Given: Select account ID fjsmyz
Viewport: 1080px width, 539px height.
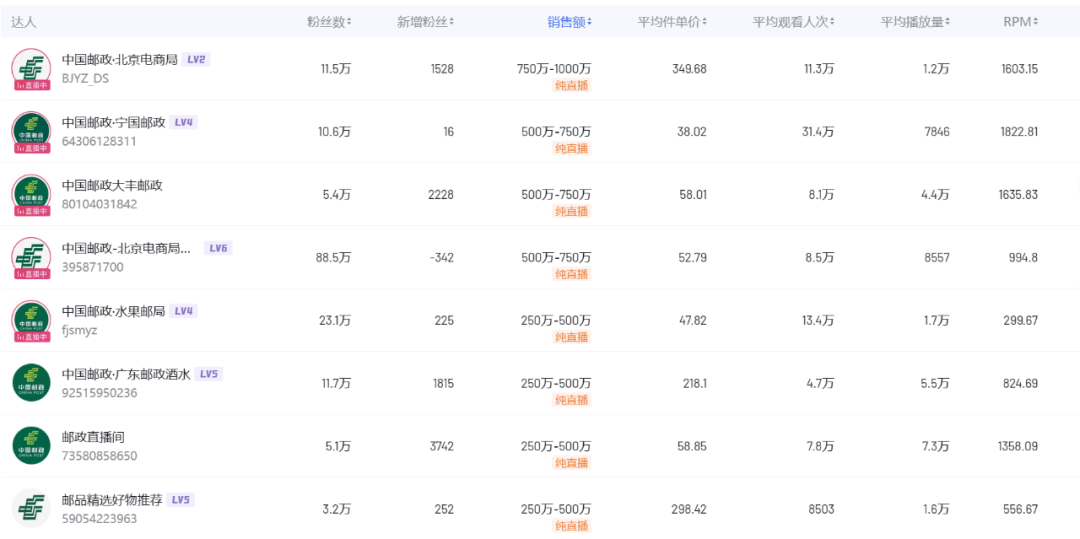Looking at the screenshot, I should (x=80, y=330).
